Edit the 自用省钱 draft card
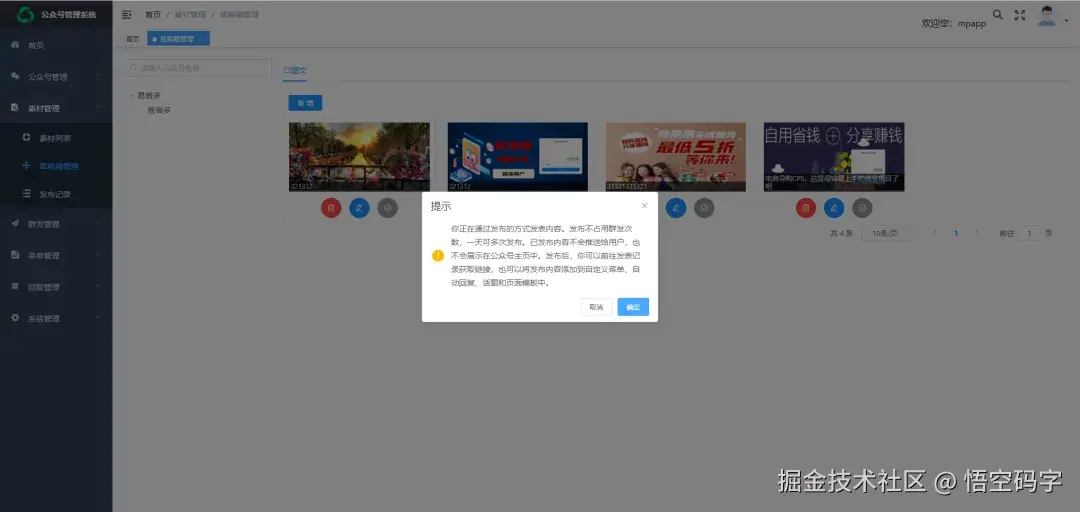 pyautogui.click(x=834, y=207)
